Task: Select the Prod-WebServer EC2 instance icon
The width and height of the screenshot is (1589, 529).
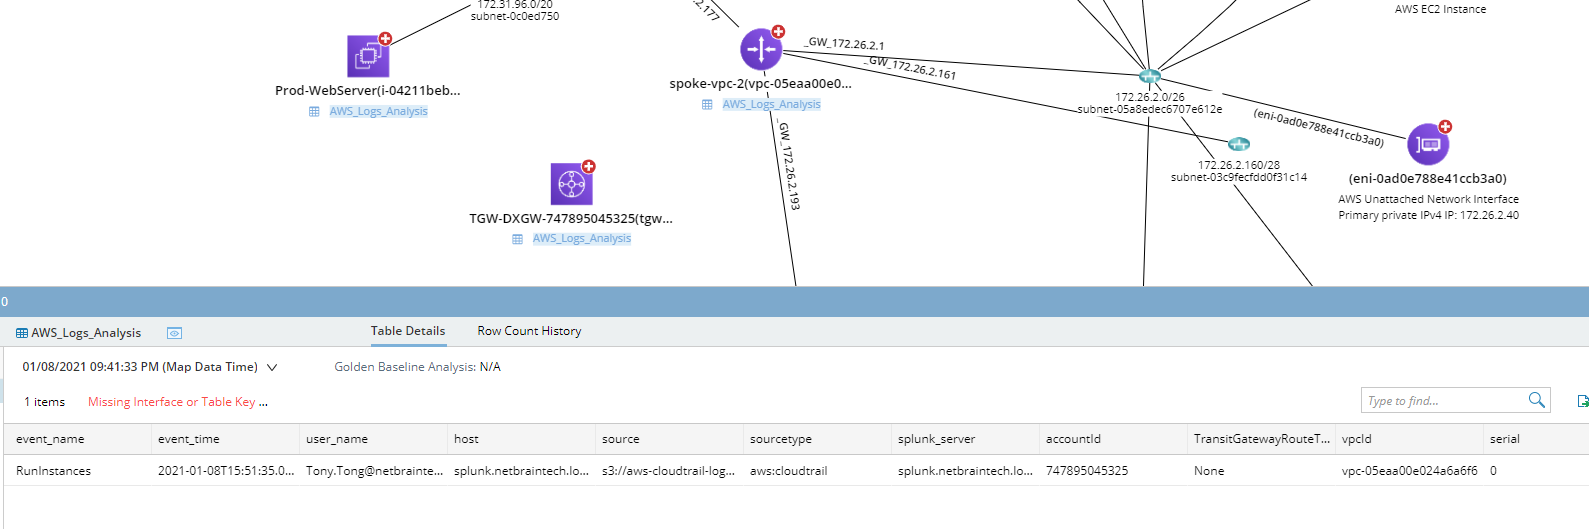Action: coord(368,56)
